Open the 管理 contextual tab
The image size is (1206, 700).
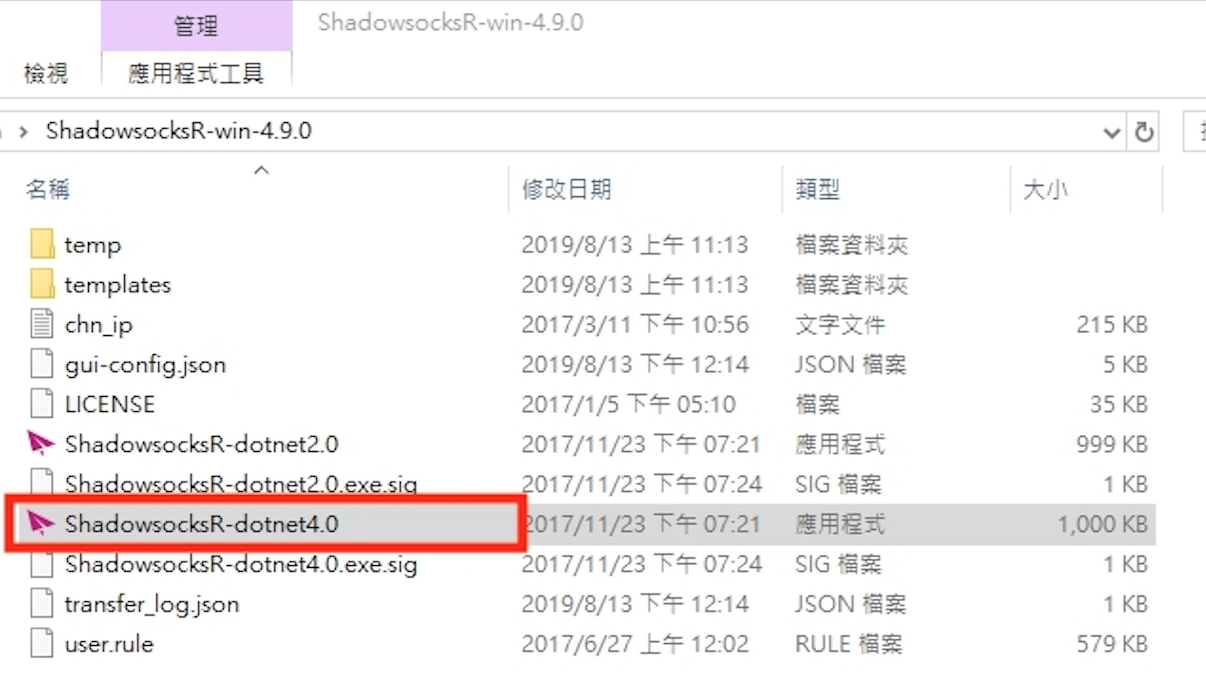(x=196, y=26)
